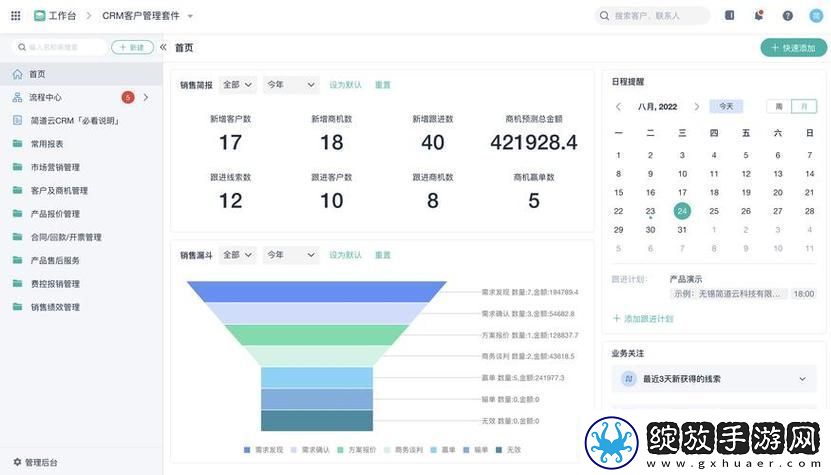Click the 快速添加 button
Viewport: 831px width, 475px height.
pyautogui.click(x=793, y=48)
